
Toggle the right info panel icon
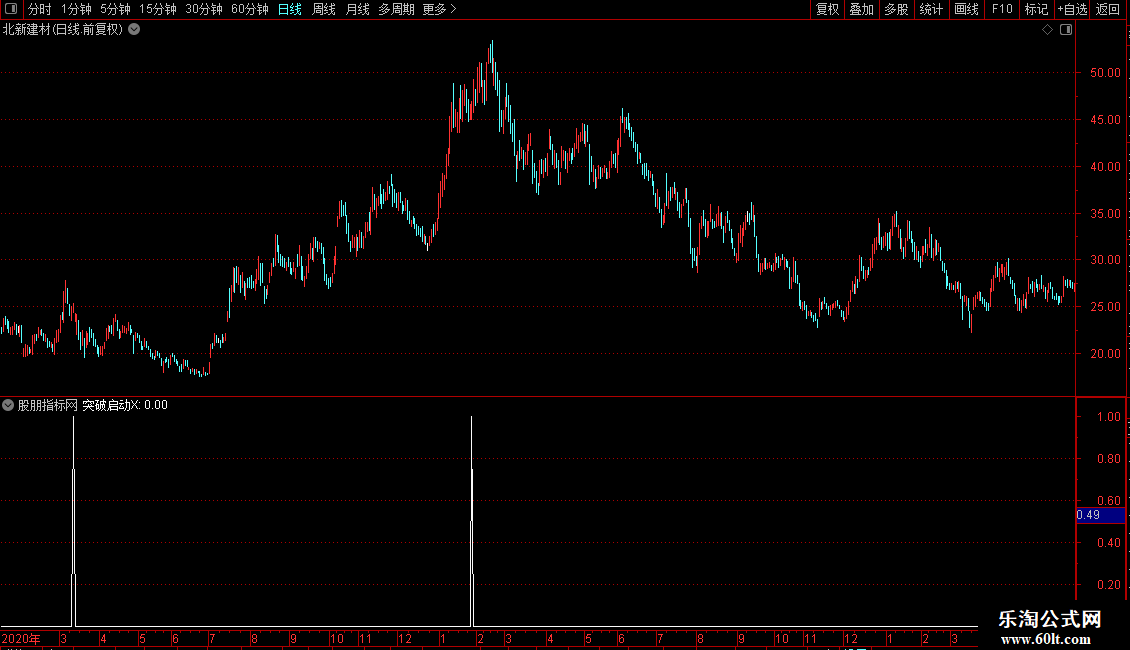point(1066,30)
